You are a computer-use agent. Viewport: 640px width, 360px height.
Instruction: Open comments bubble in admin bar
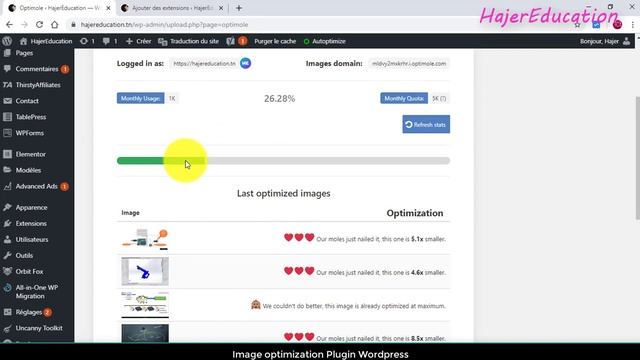(x=110, y=41)
